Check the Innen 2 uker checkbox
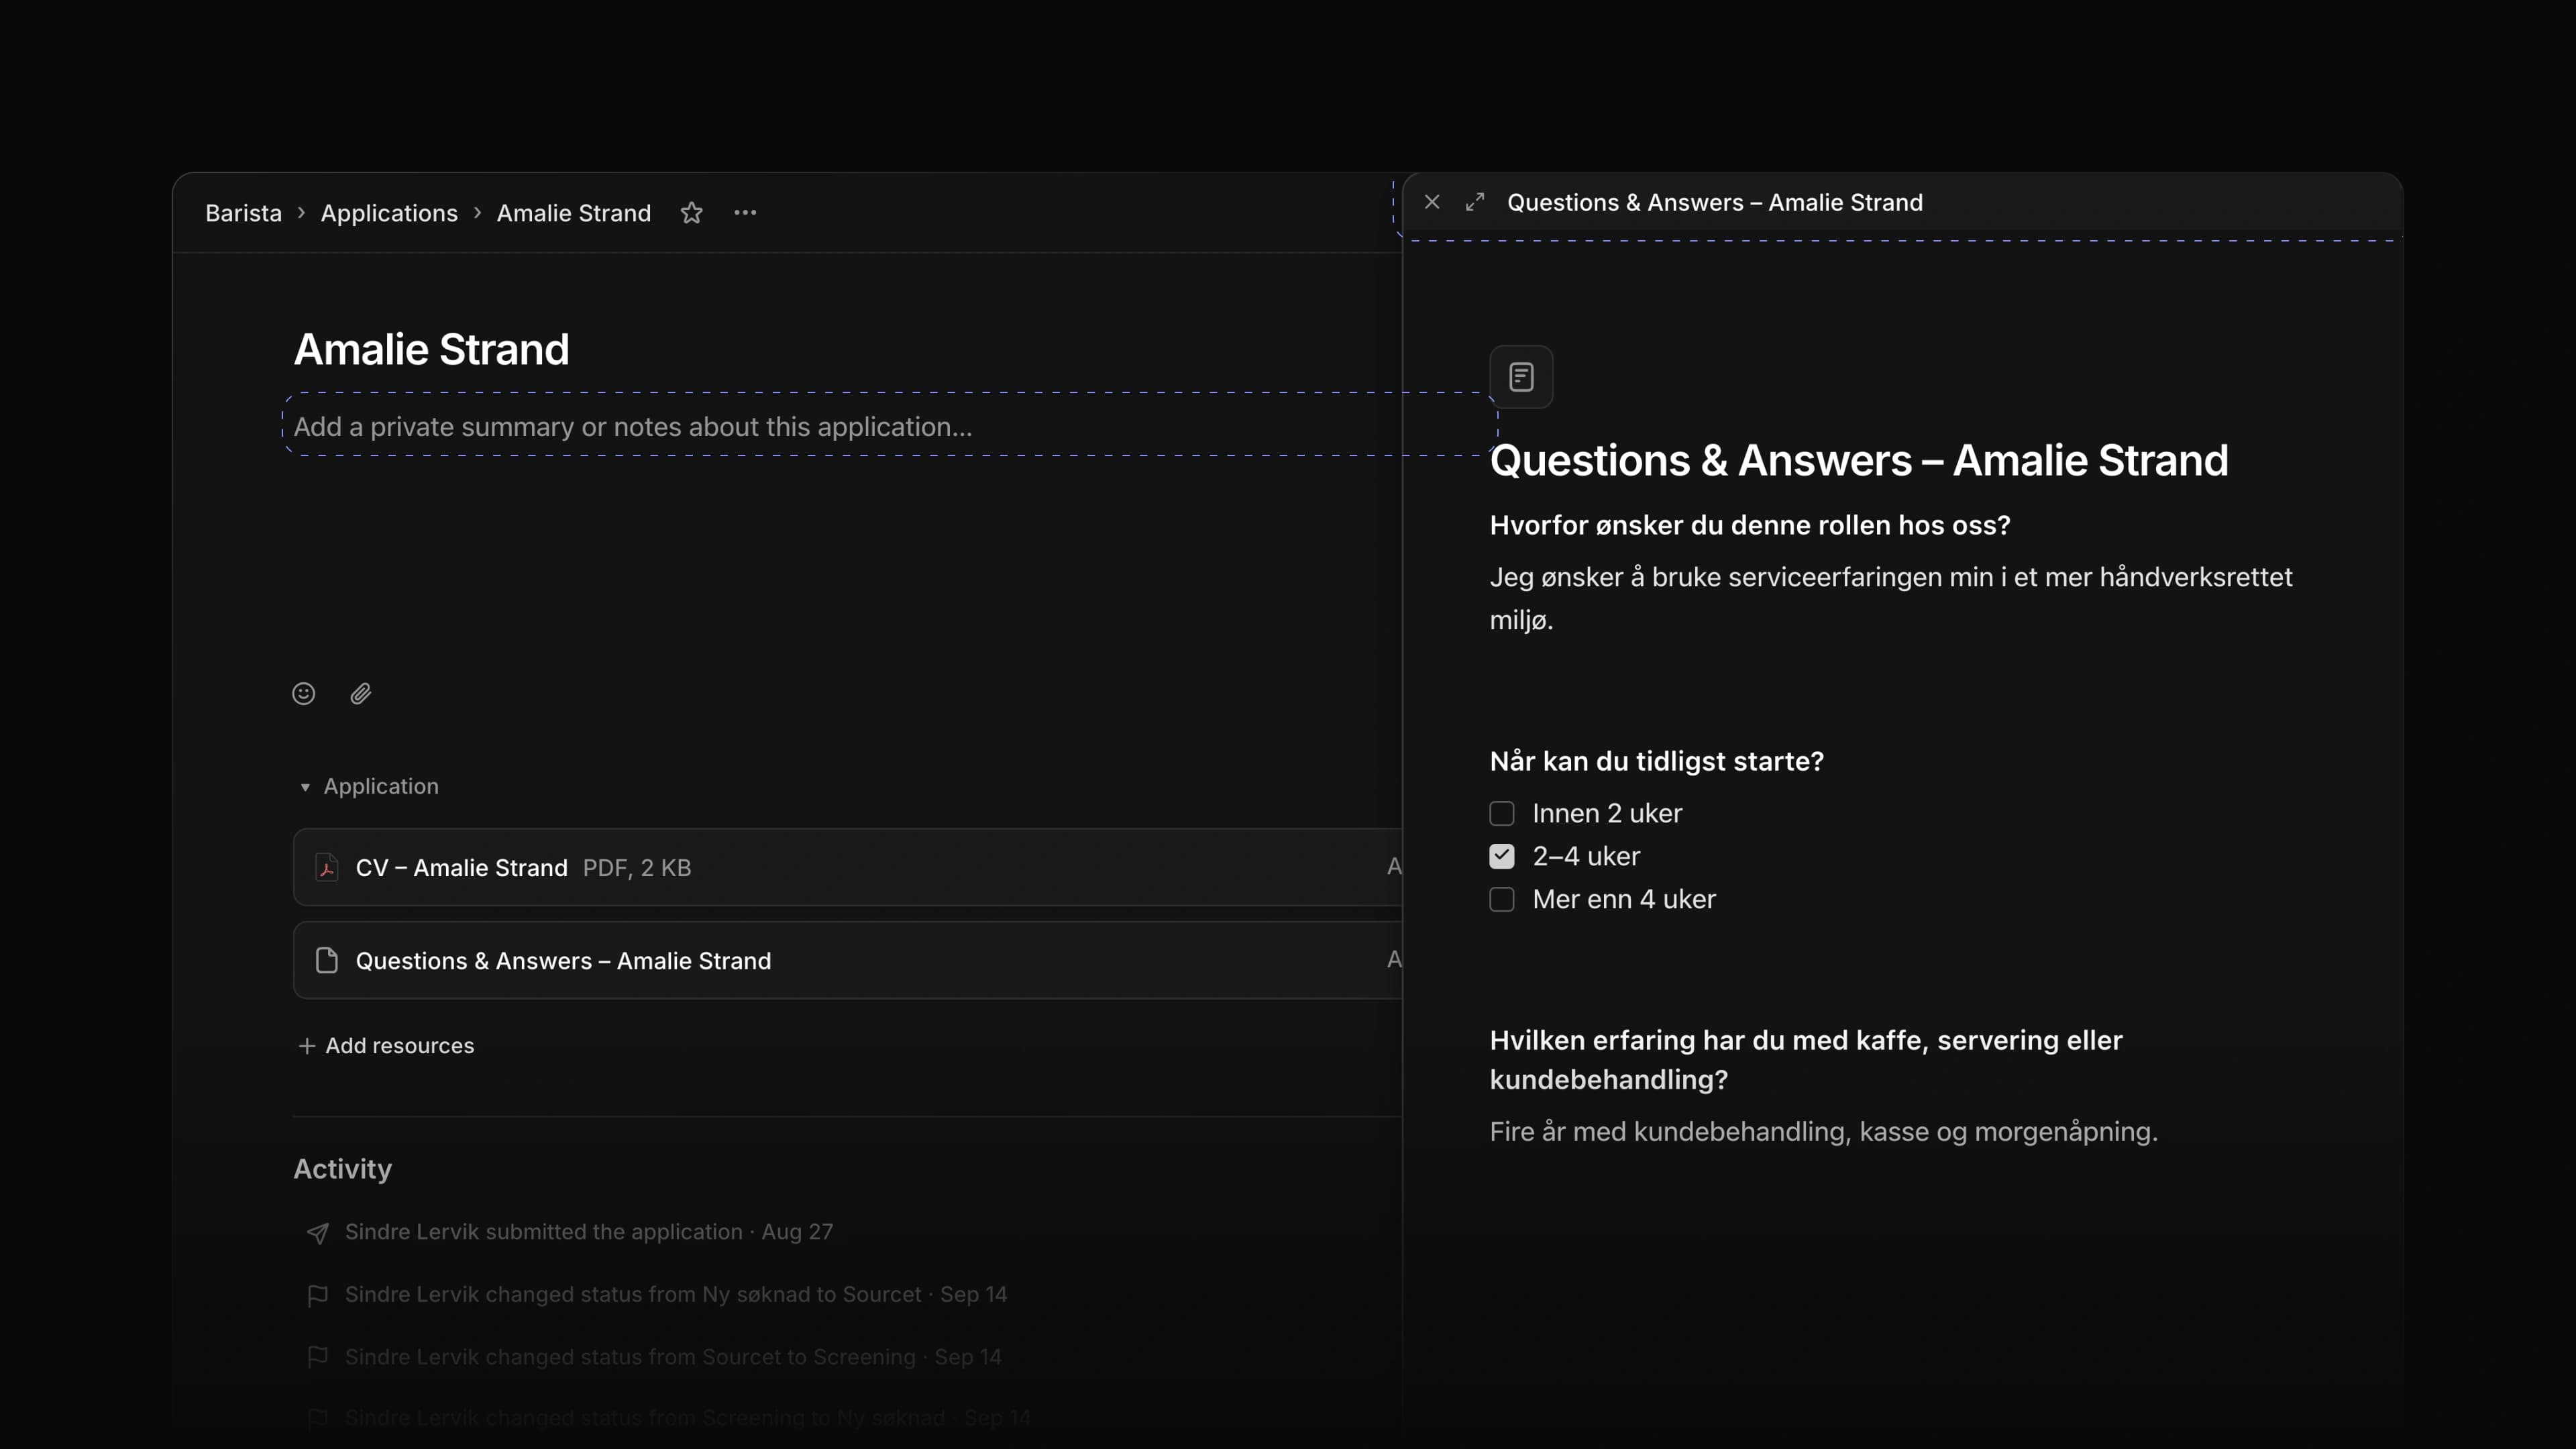 pyautogui.click(x=1502, y=813)
